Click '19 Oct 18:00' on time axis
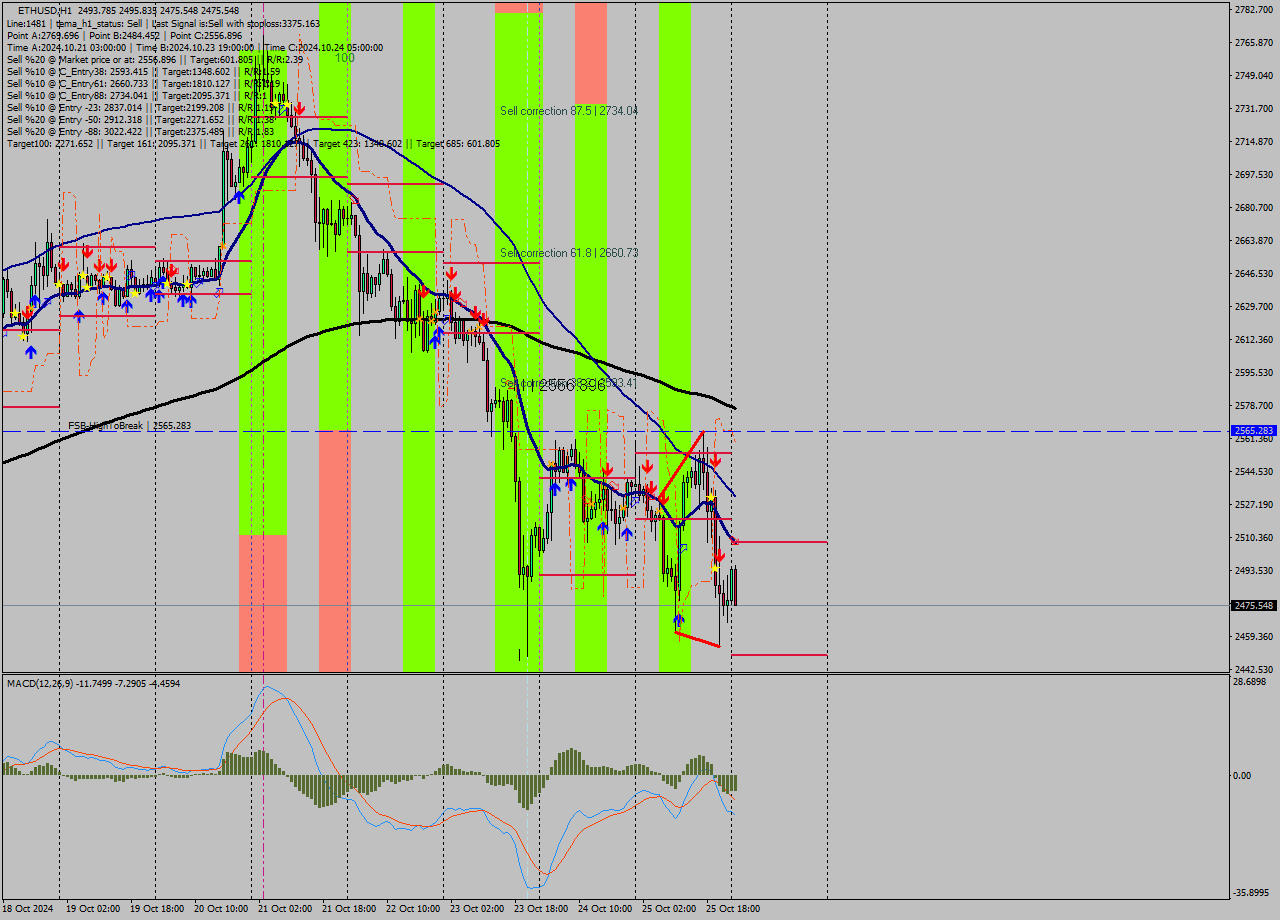 [x=156, y=909]
